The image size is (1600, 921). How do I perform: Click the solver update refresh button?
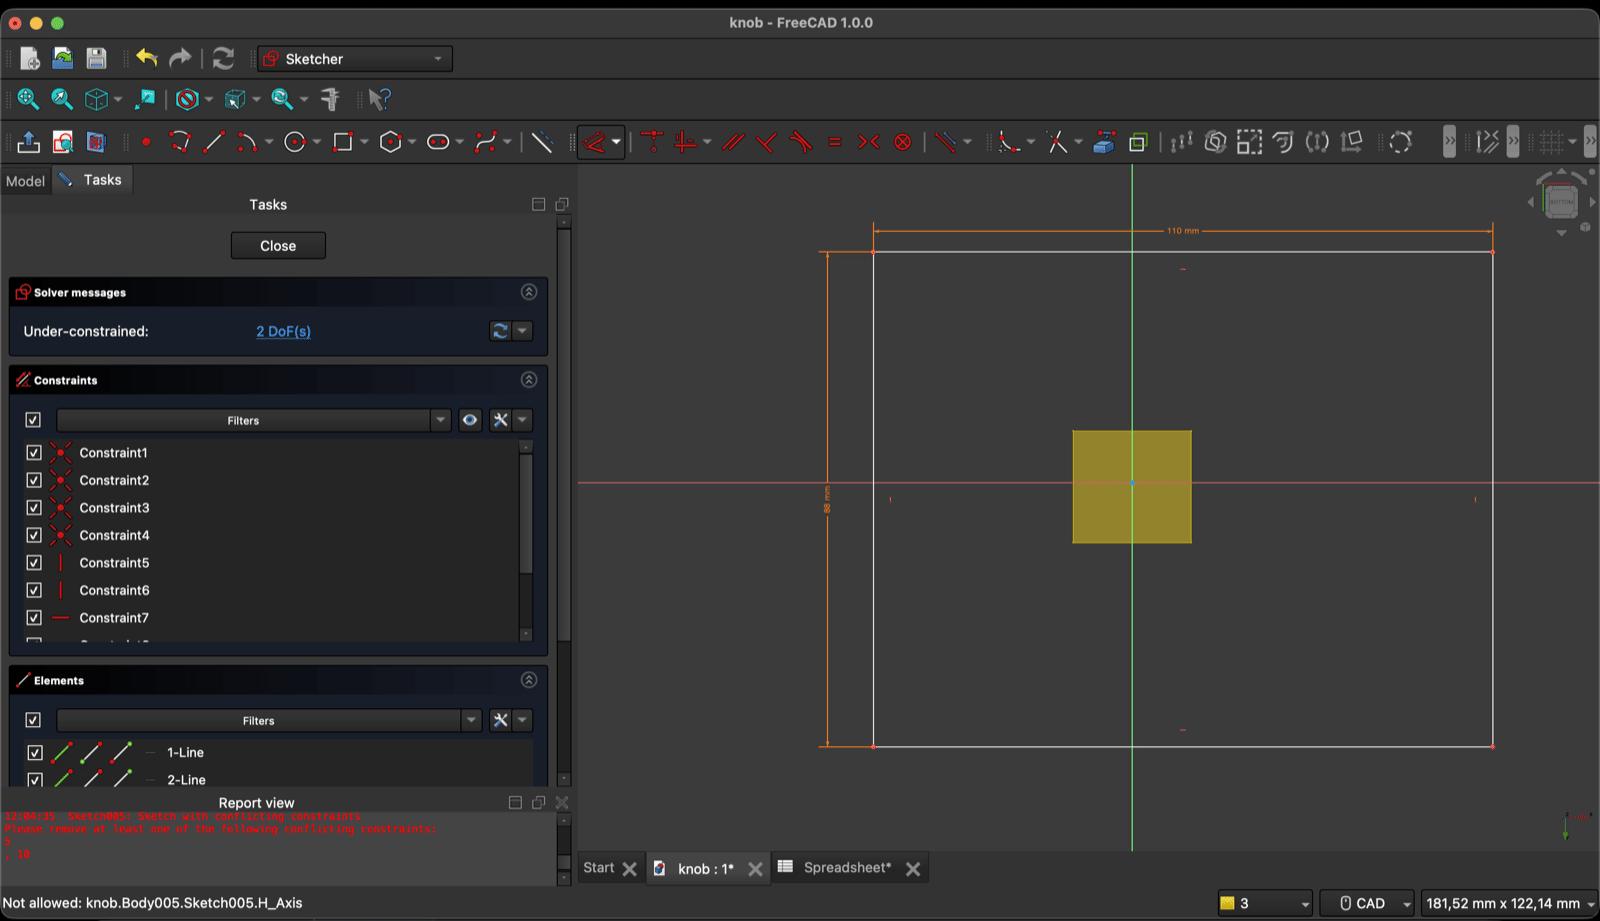pyautogui.click(x=500, y=331)
